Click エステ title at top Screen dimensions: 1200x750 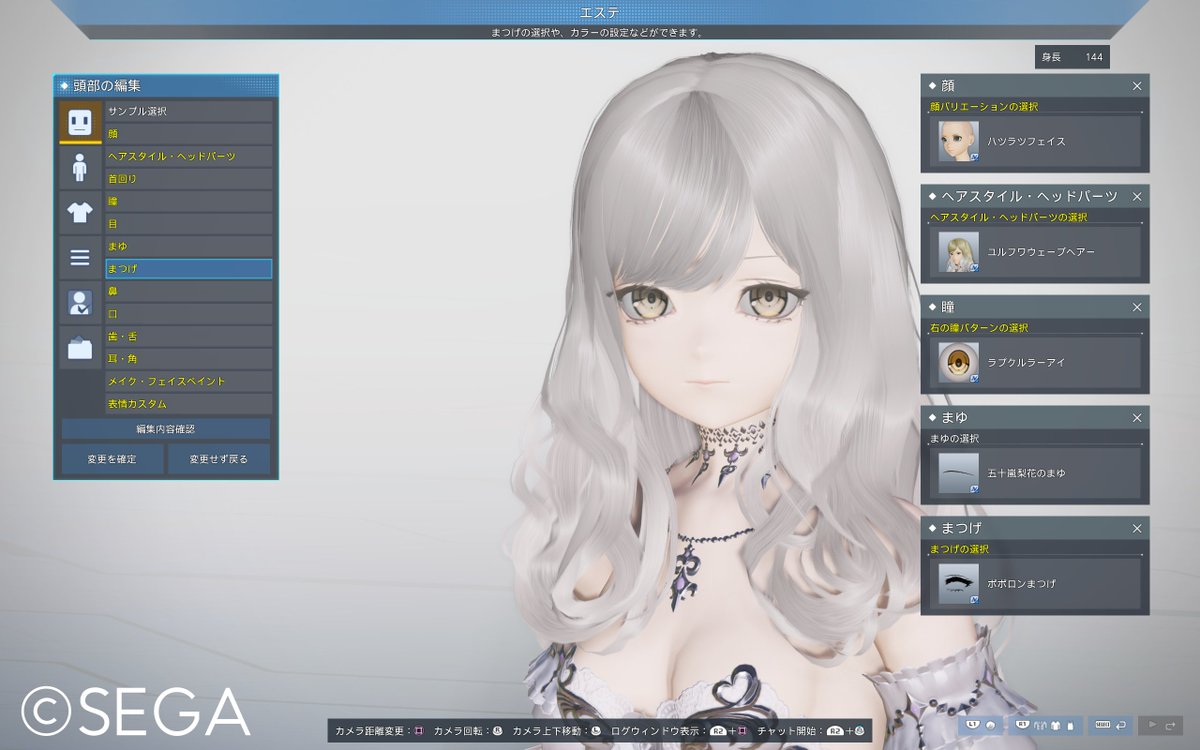click(x=600, y=12)
